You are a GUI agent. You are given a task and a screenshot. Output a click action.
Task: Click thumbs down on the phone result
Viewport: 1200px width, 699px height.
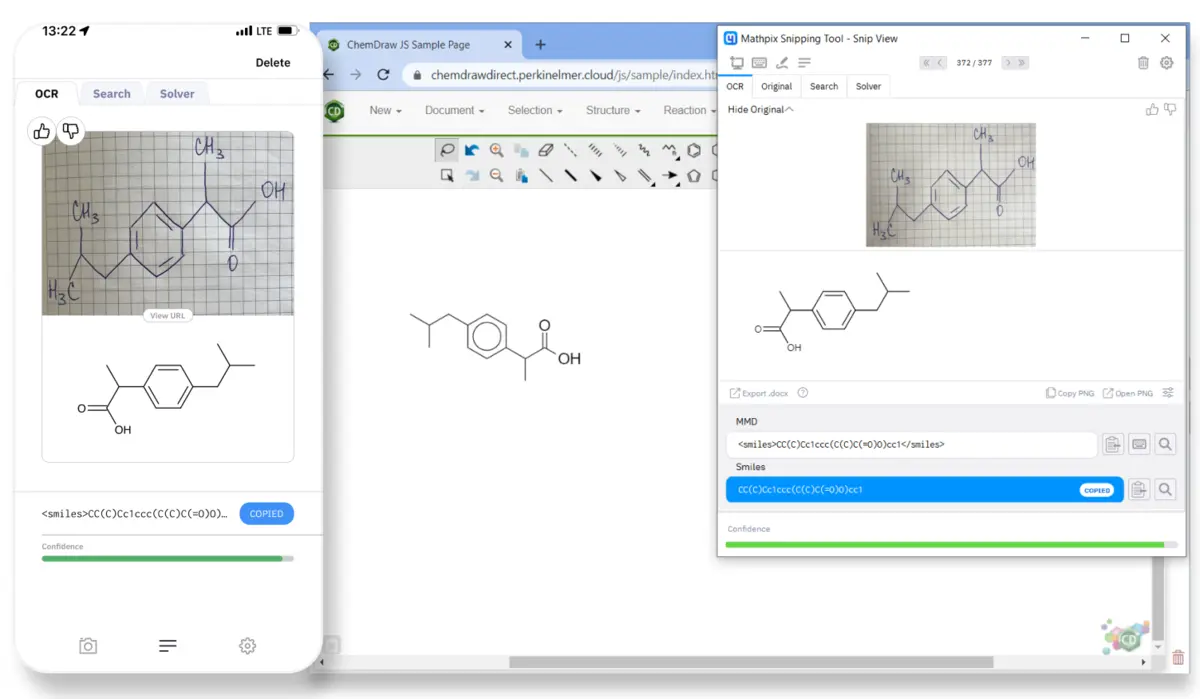tap(70, 131)
